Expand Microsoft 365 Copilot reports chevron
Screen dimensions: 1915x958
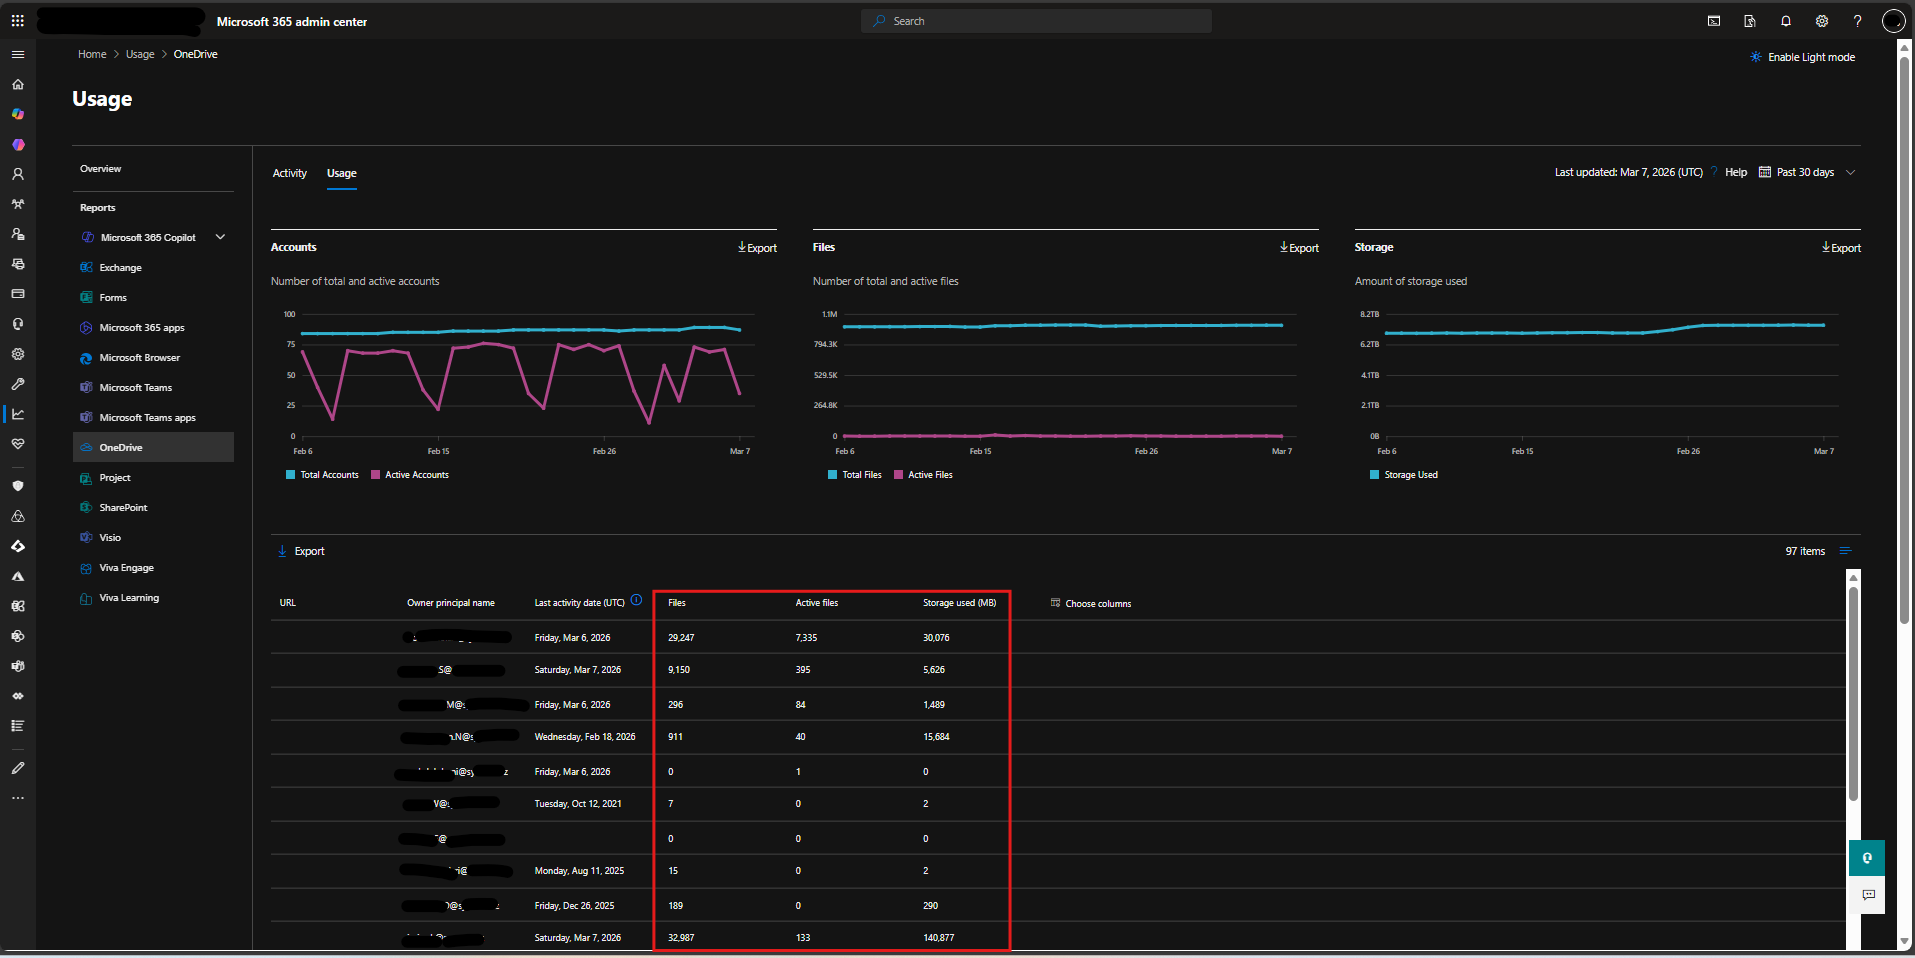tap(221, 237)
